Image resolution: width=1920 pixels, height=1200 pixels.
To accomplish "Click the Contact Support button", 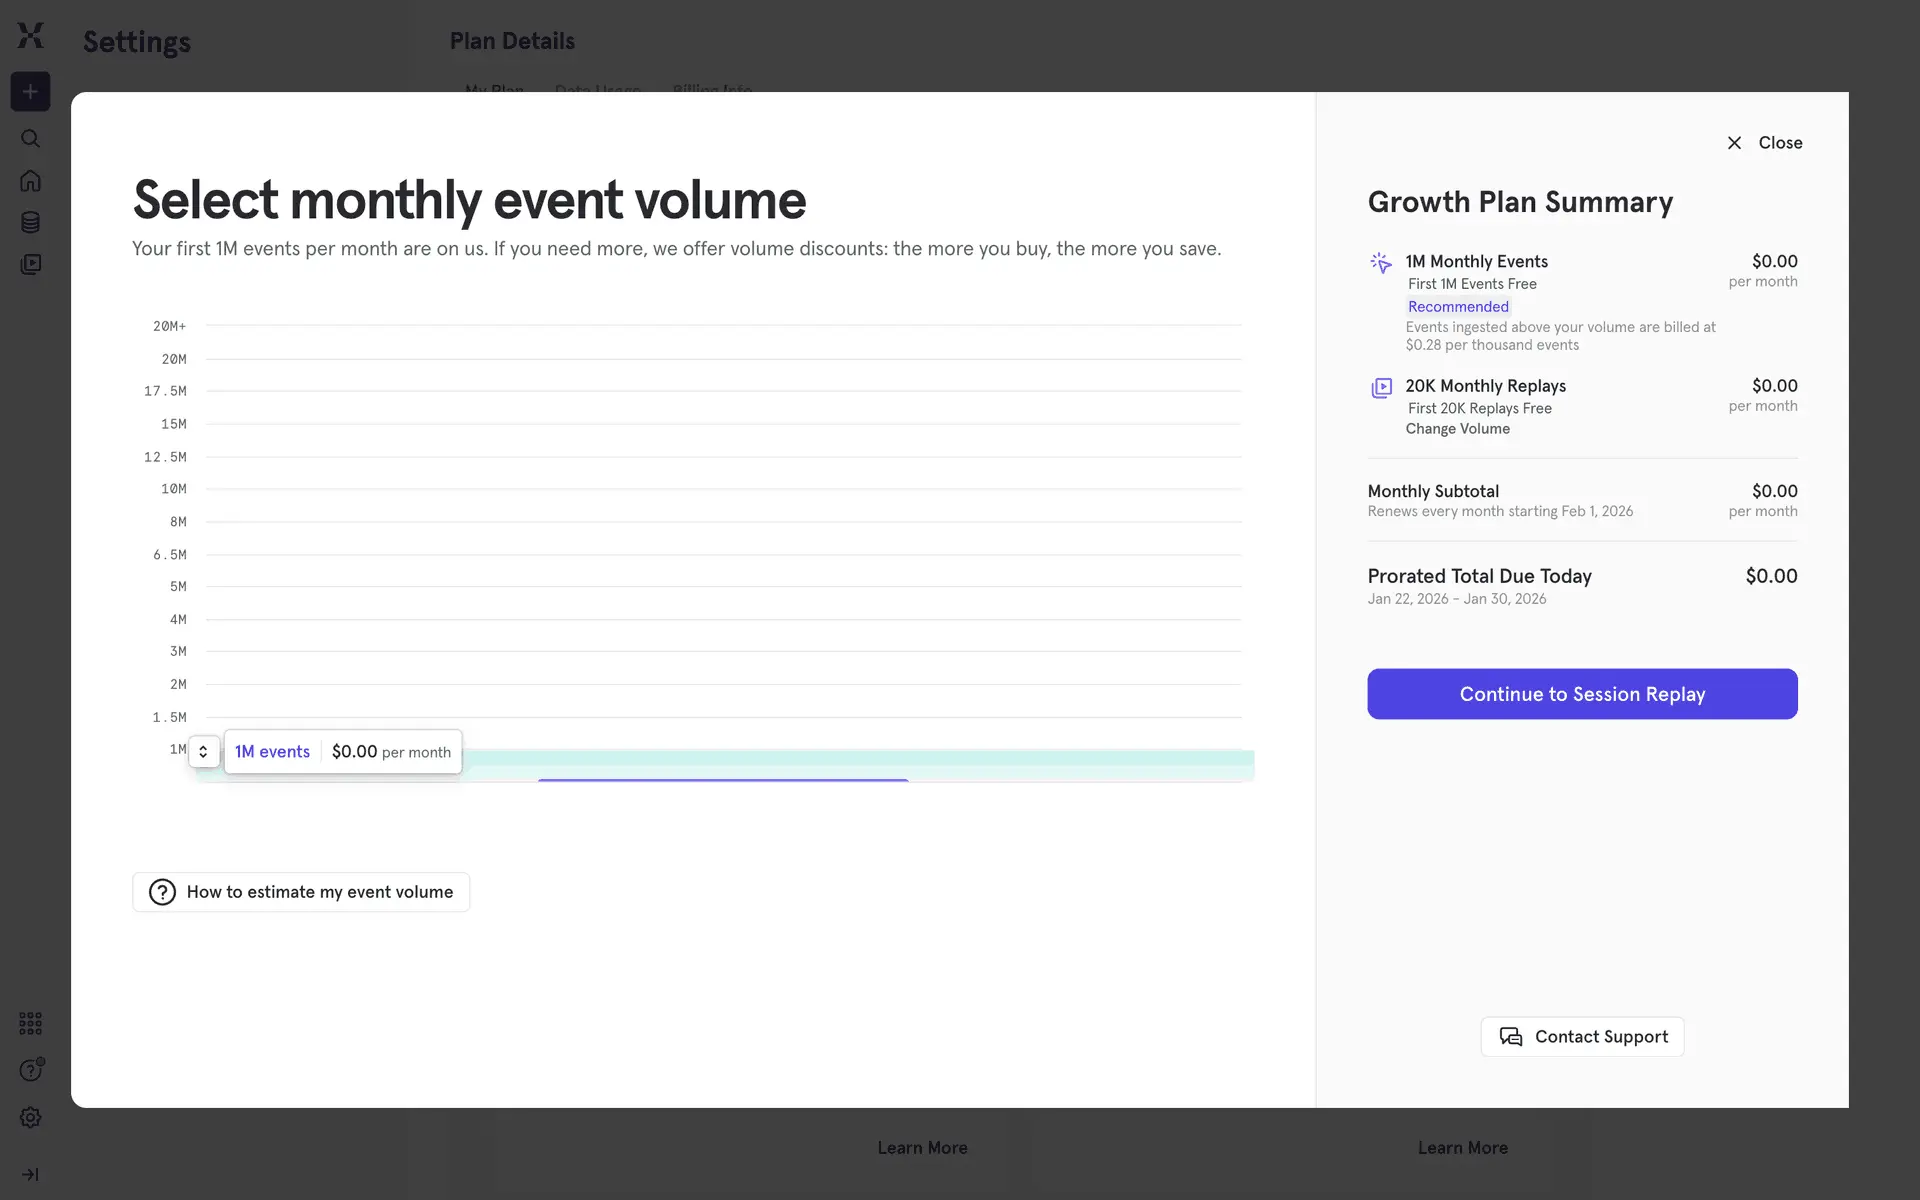I will coord(1582,1037).
